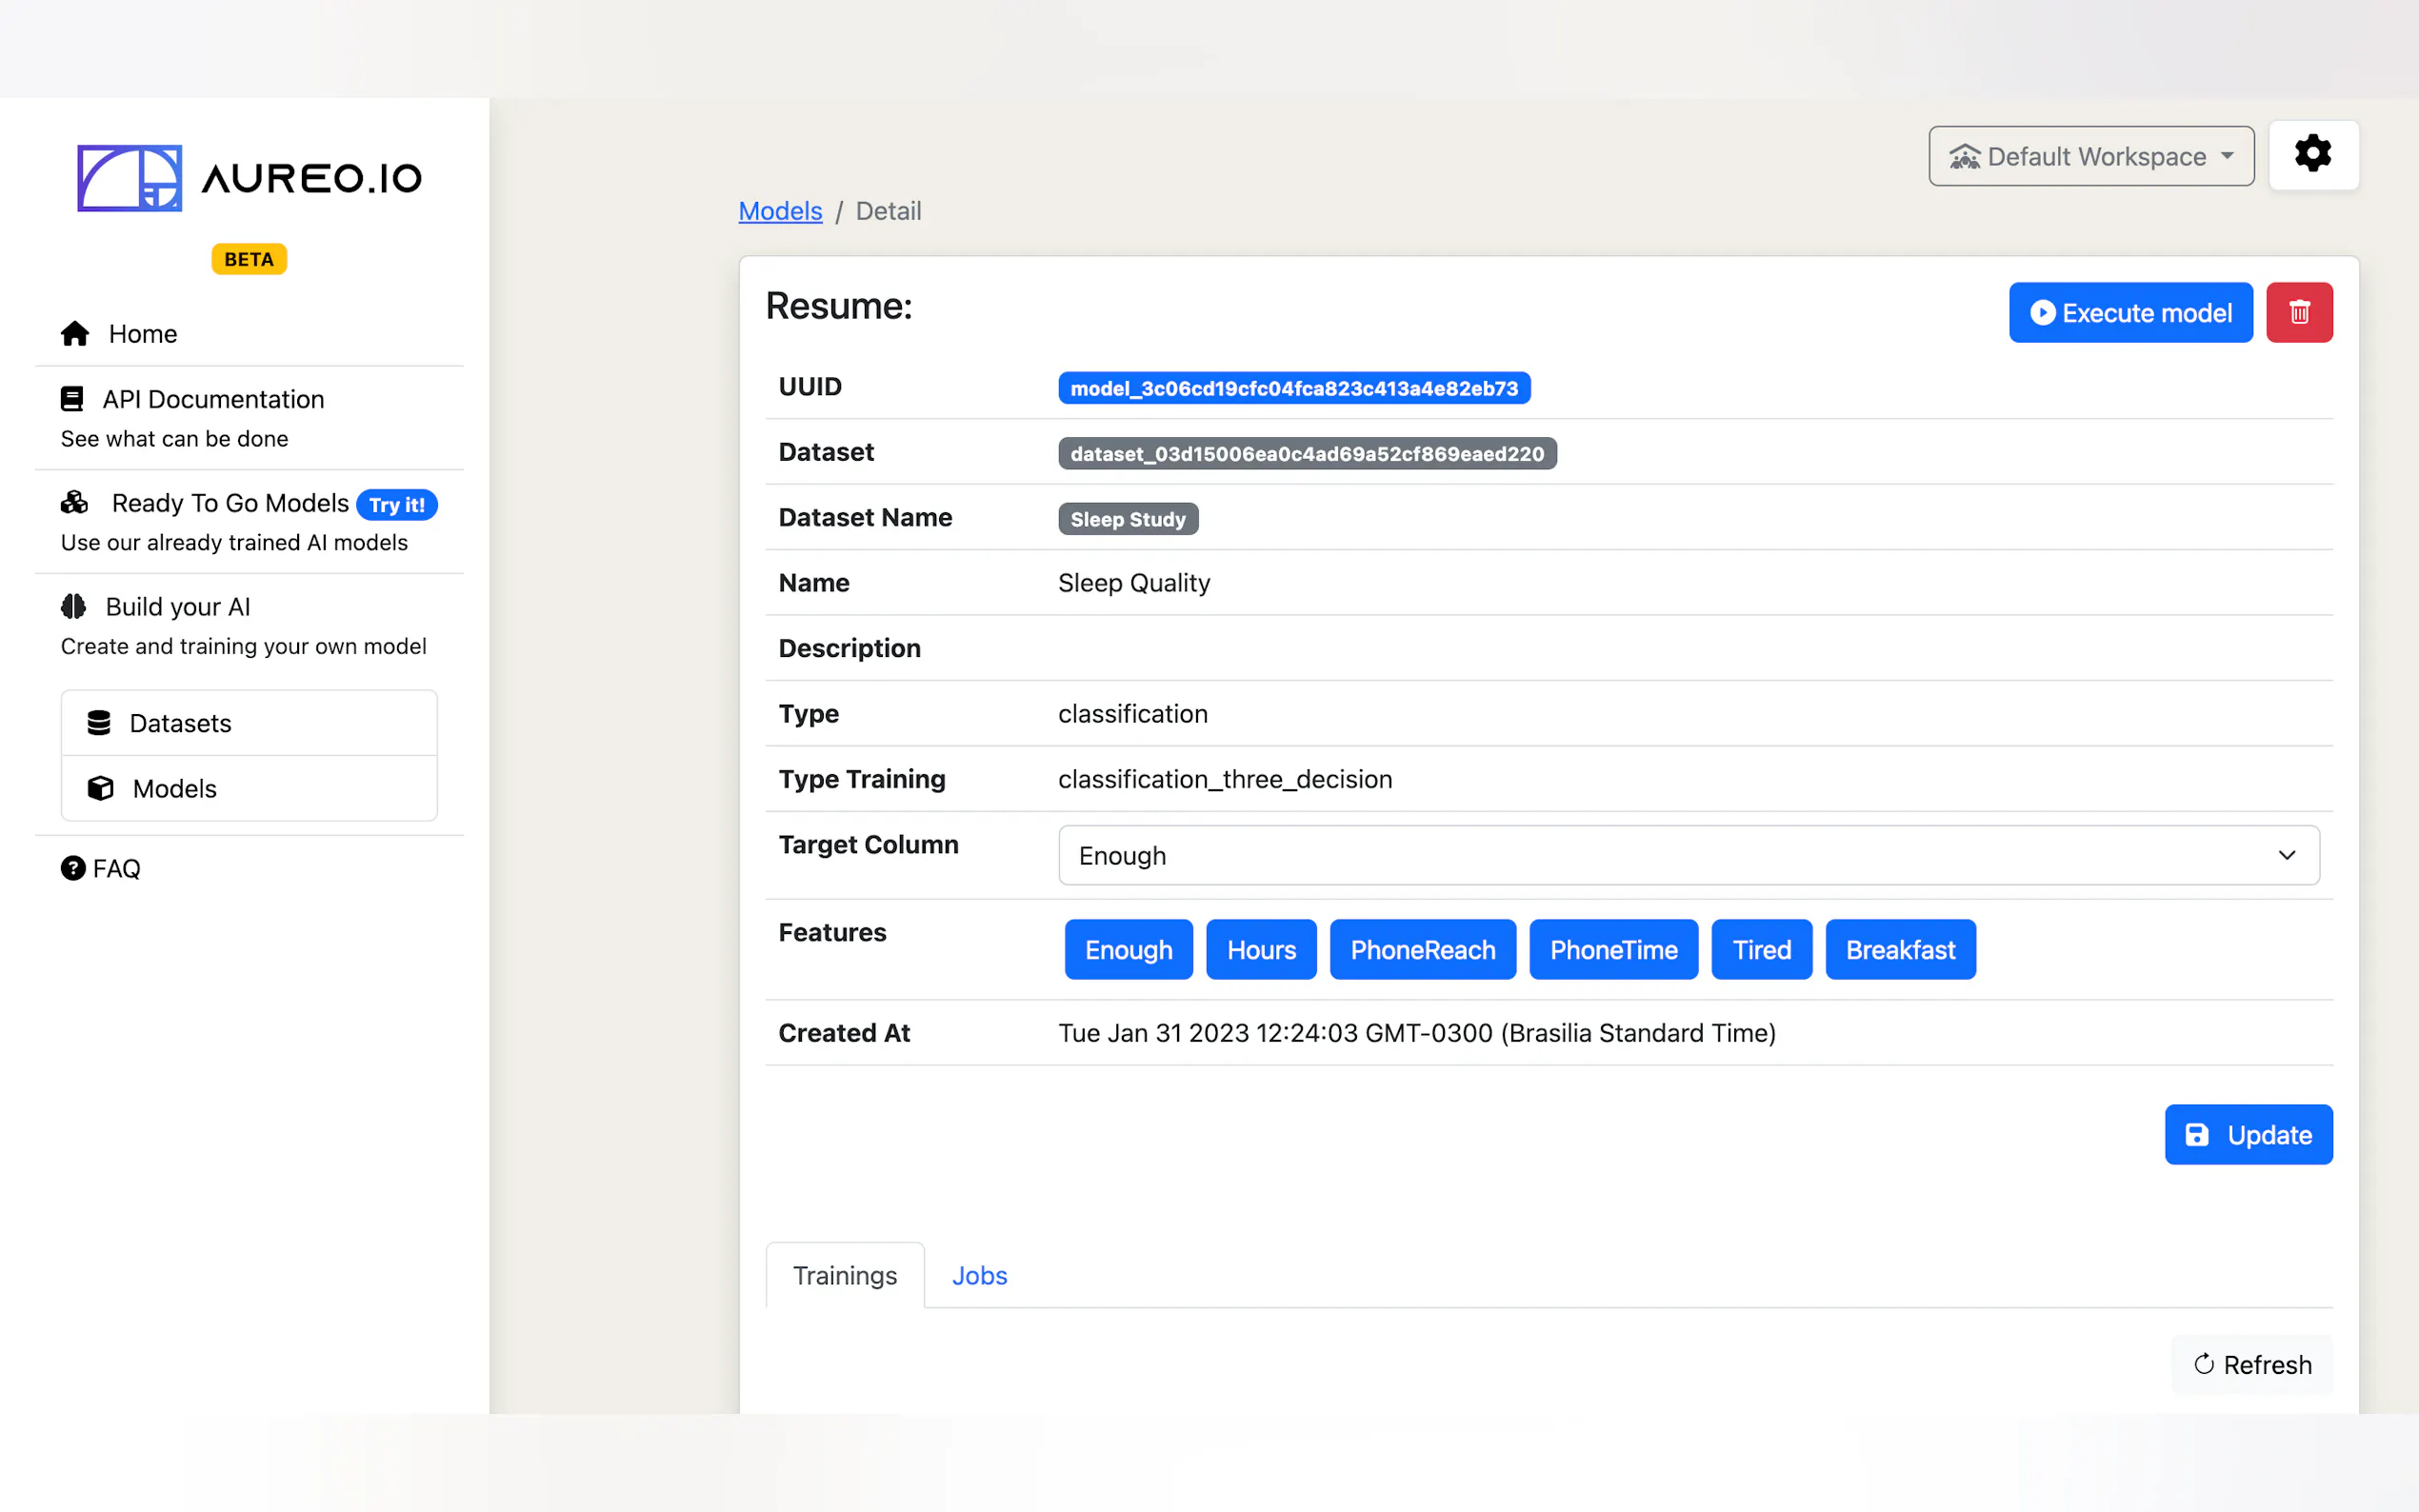Select the Trainings tab
The width and height of the screenshot is (2419, 1512).
tap(844, 1276)
